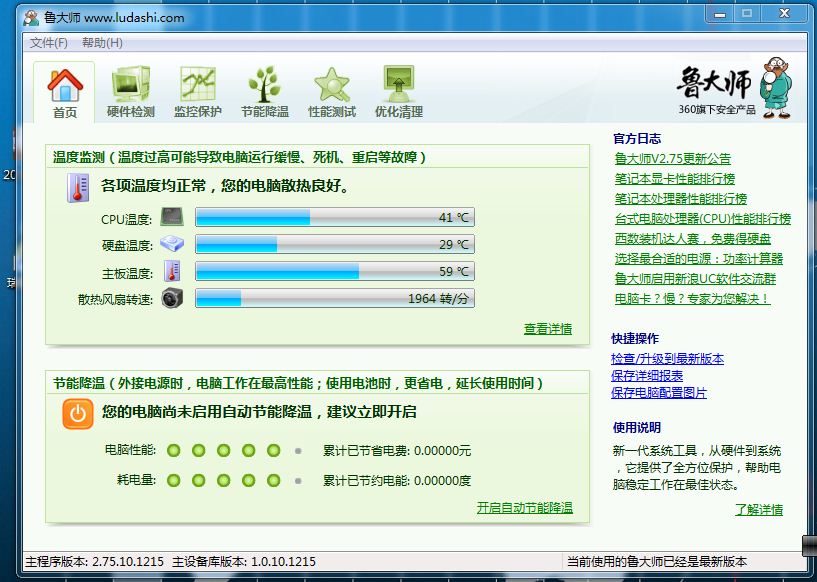The image size is (817, 582).
Task: Click the 使用说明 heading
Action: point(637,428)
